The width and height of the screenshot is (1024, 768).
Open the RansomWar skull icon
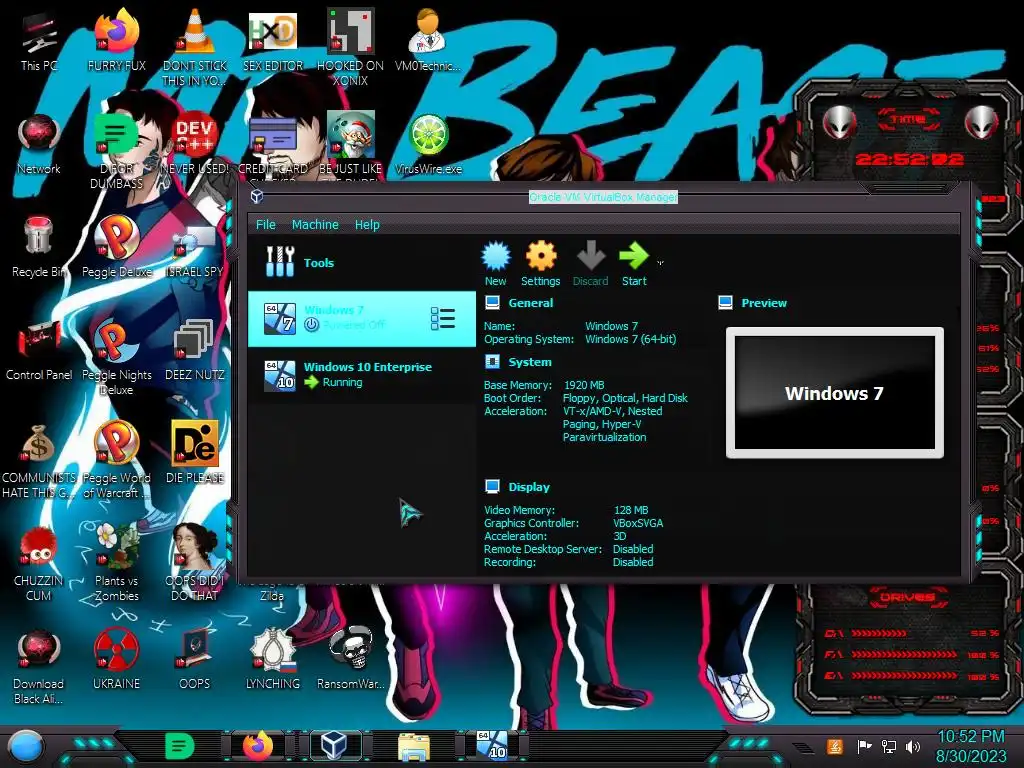click(350, 660)
